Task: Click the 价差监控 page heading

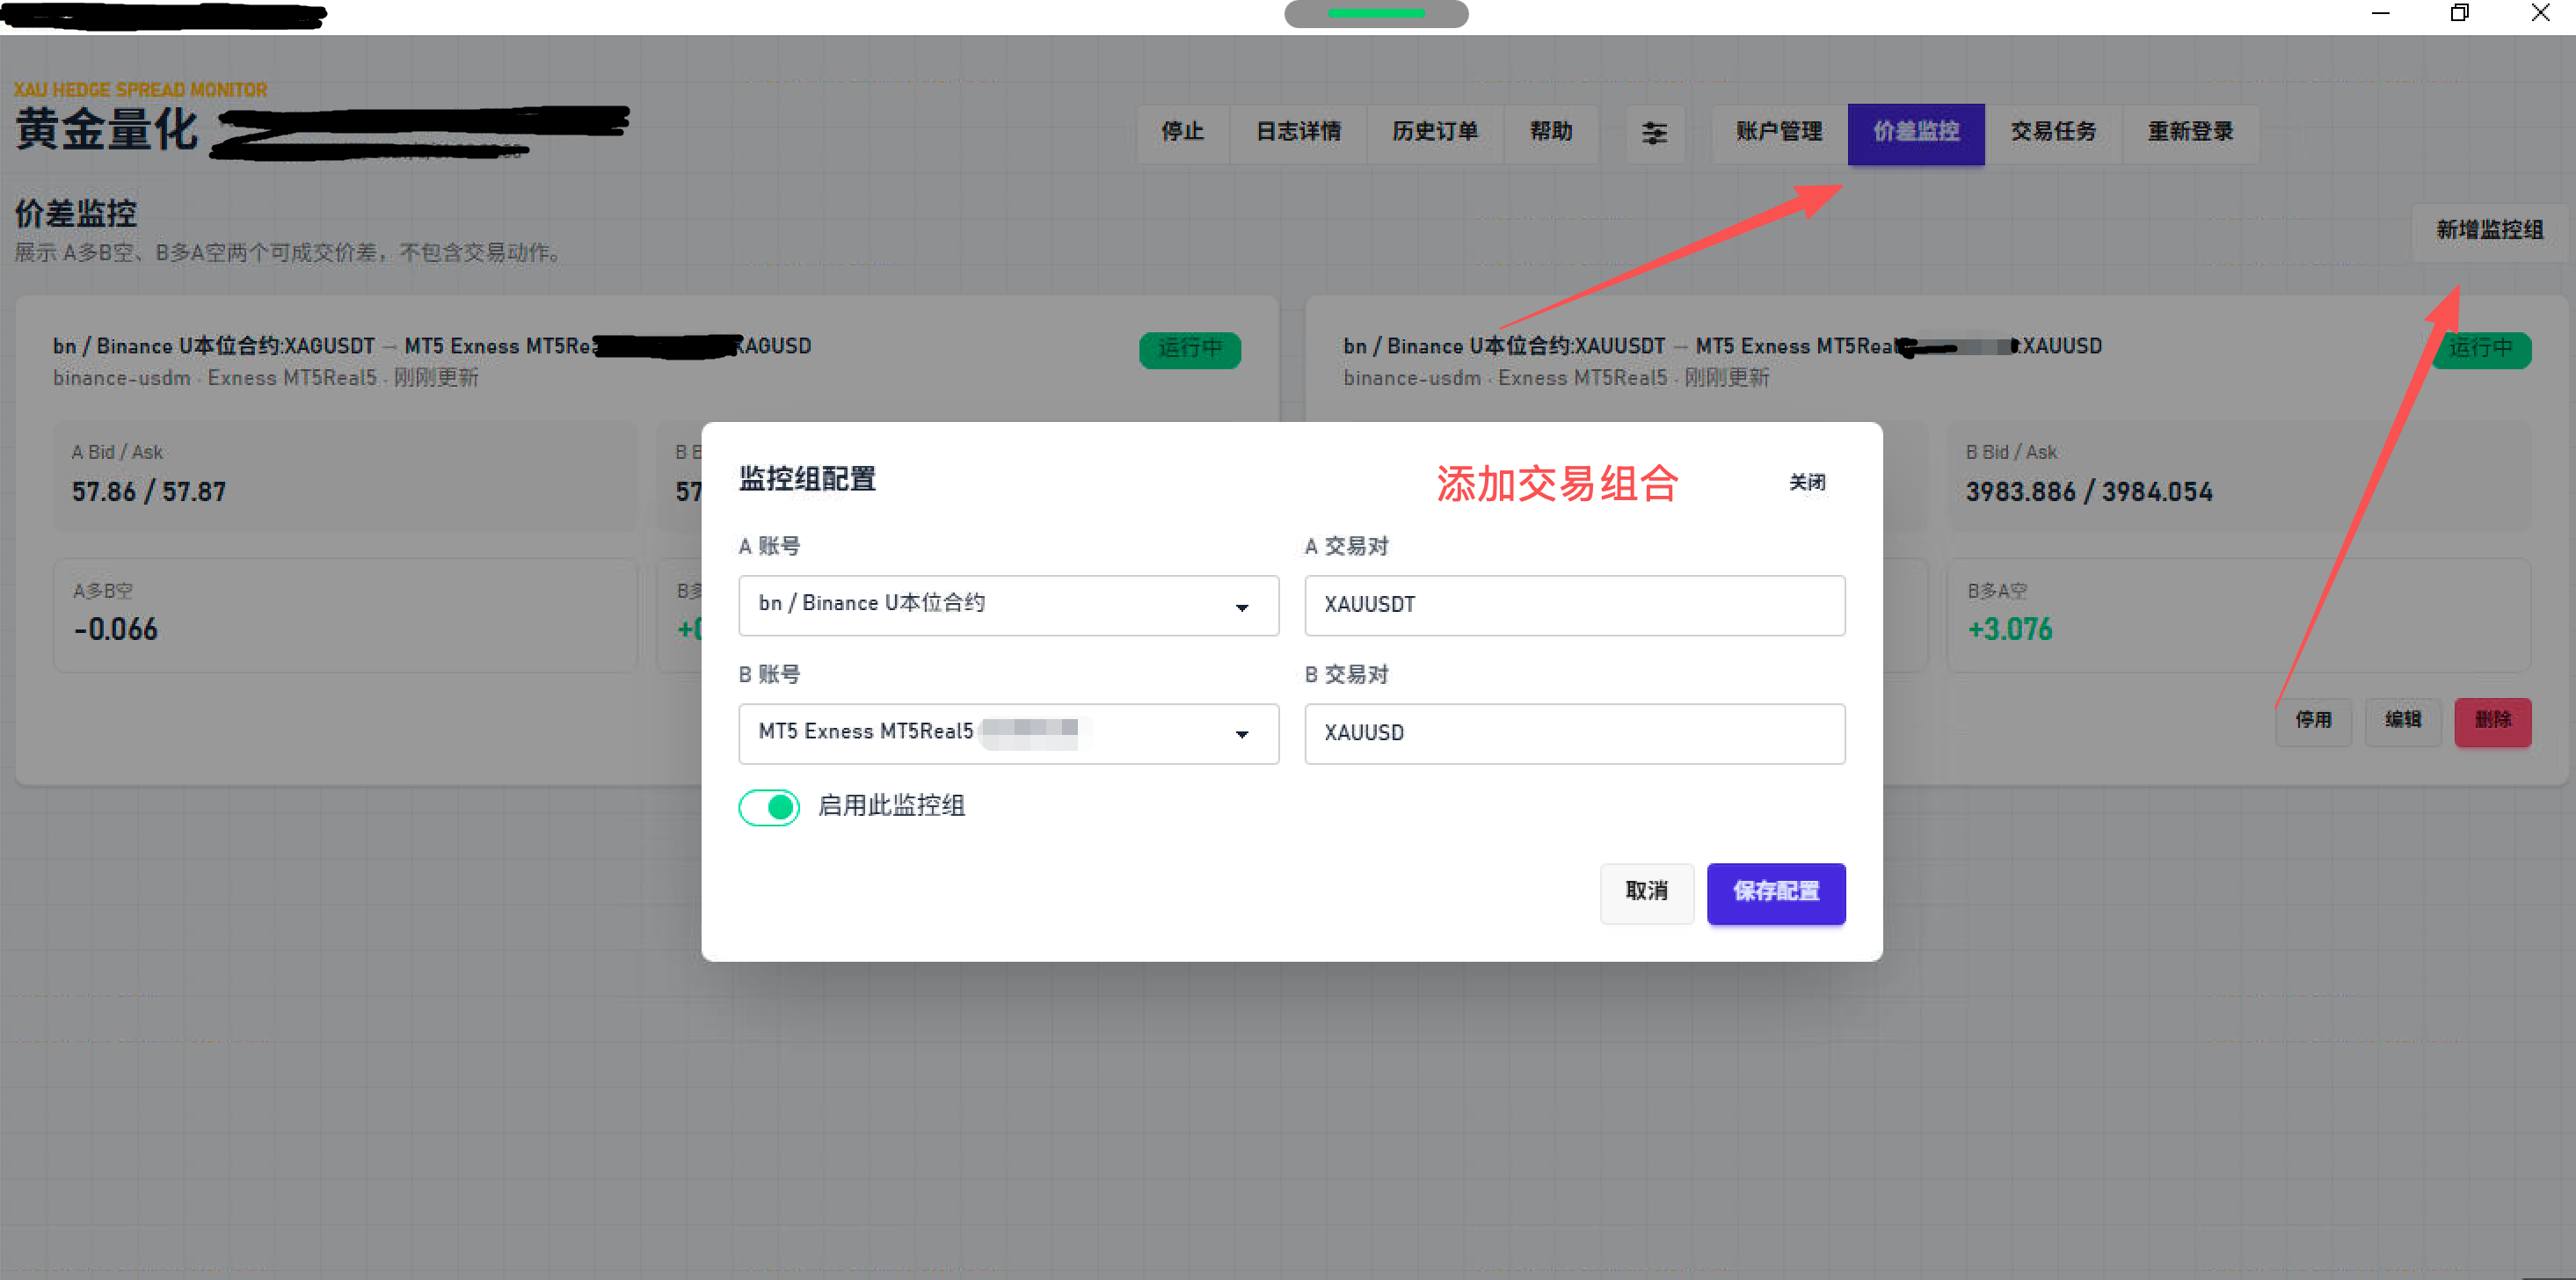Action: pyautogui.click(x=75, y=213)
